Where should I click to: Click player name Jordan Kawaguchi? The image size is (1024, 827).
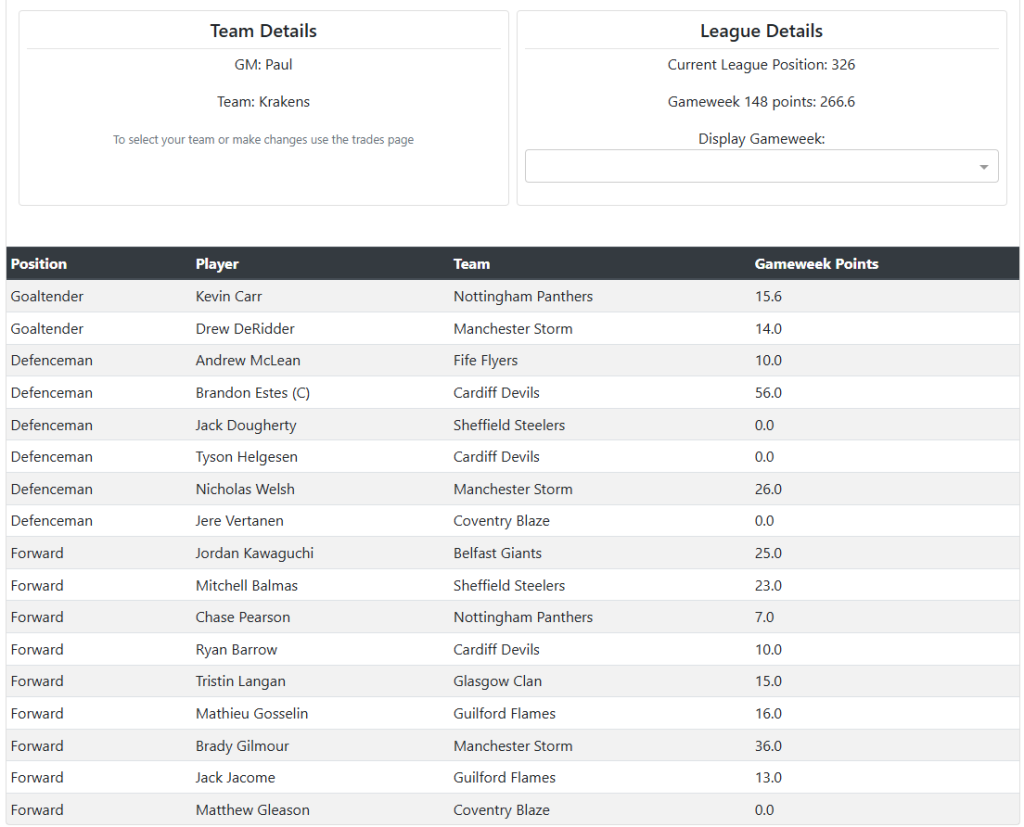254,553
